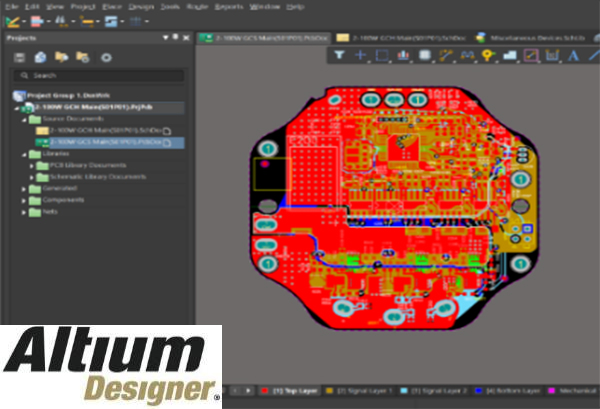Pin the Projects panel
Viewport: 600px width, 409px height.
(x=176, y=37)
